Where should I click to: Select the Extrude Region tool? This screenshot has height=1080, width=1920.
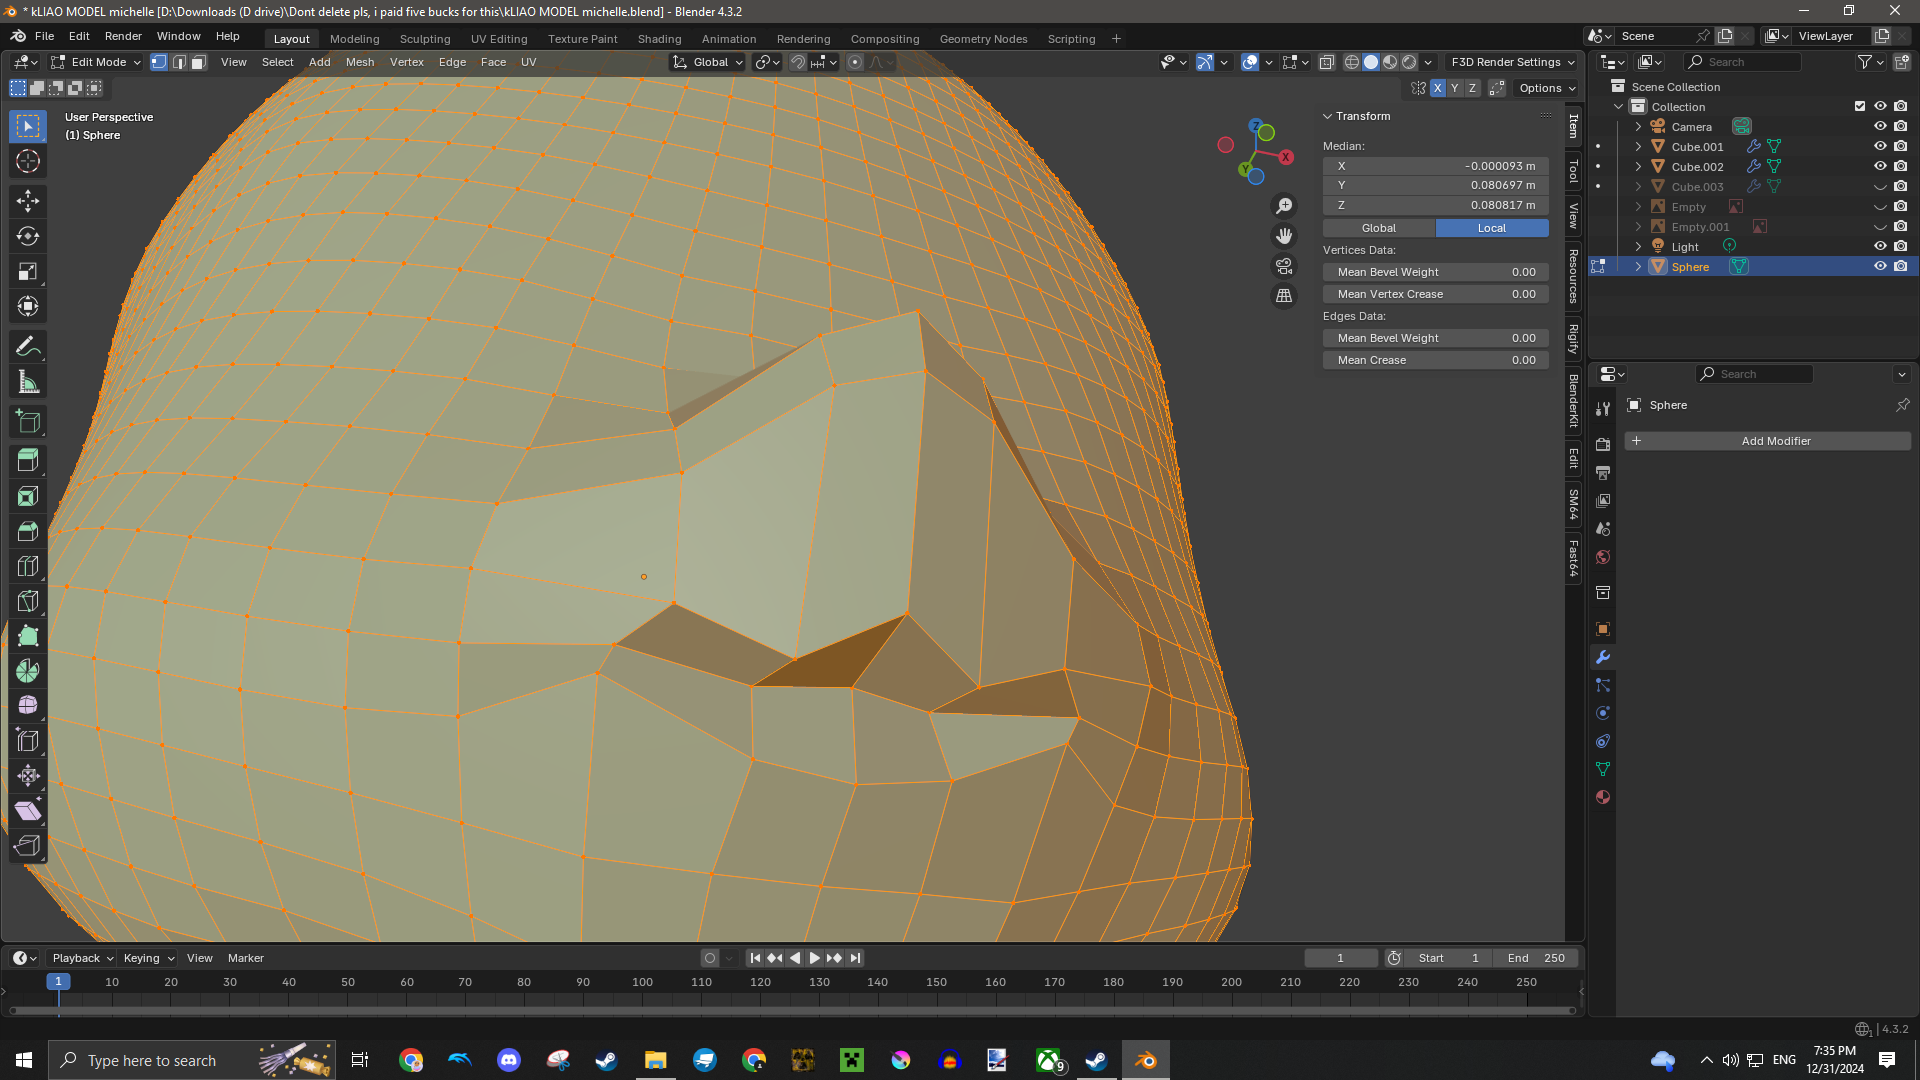pos(28,461)
